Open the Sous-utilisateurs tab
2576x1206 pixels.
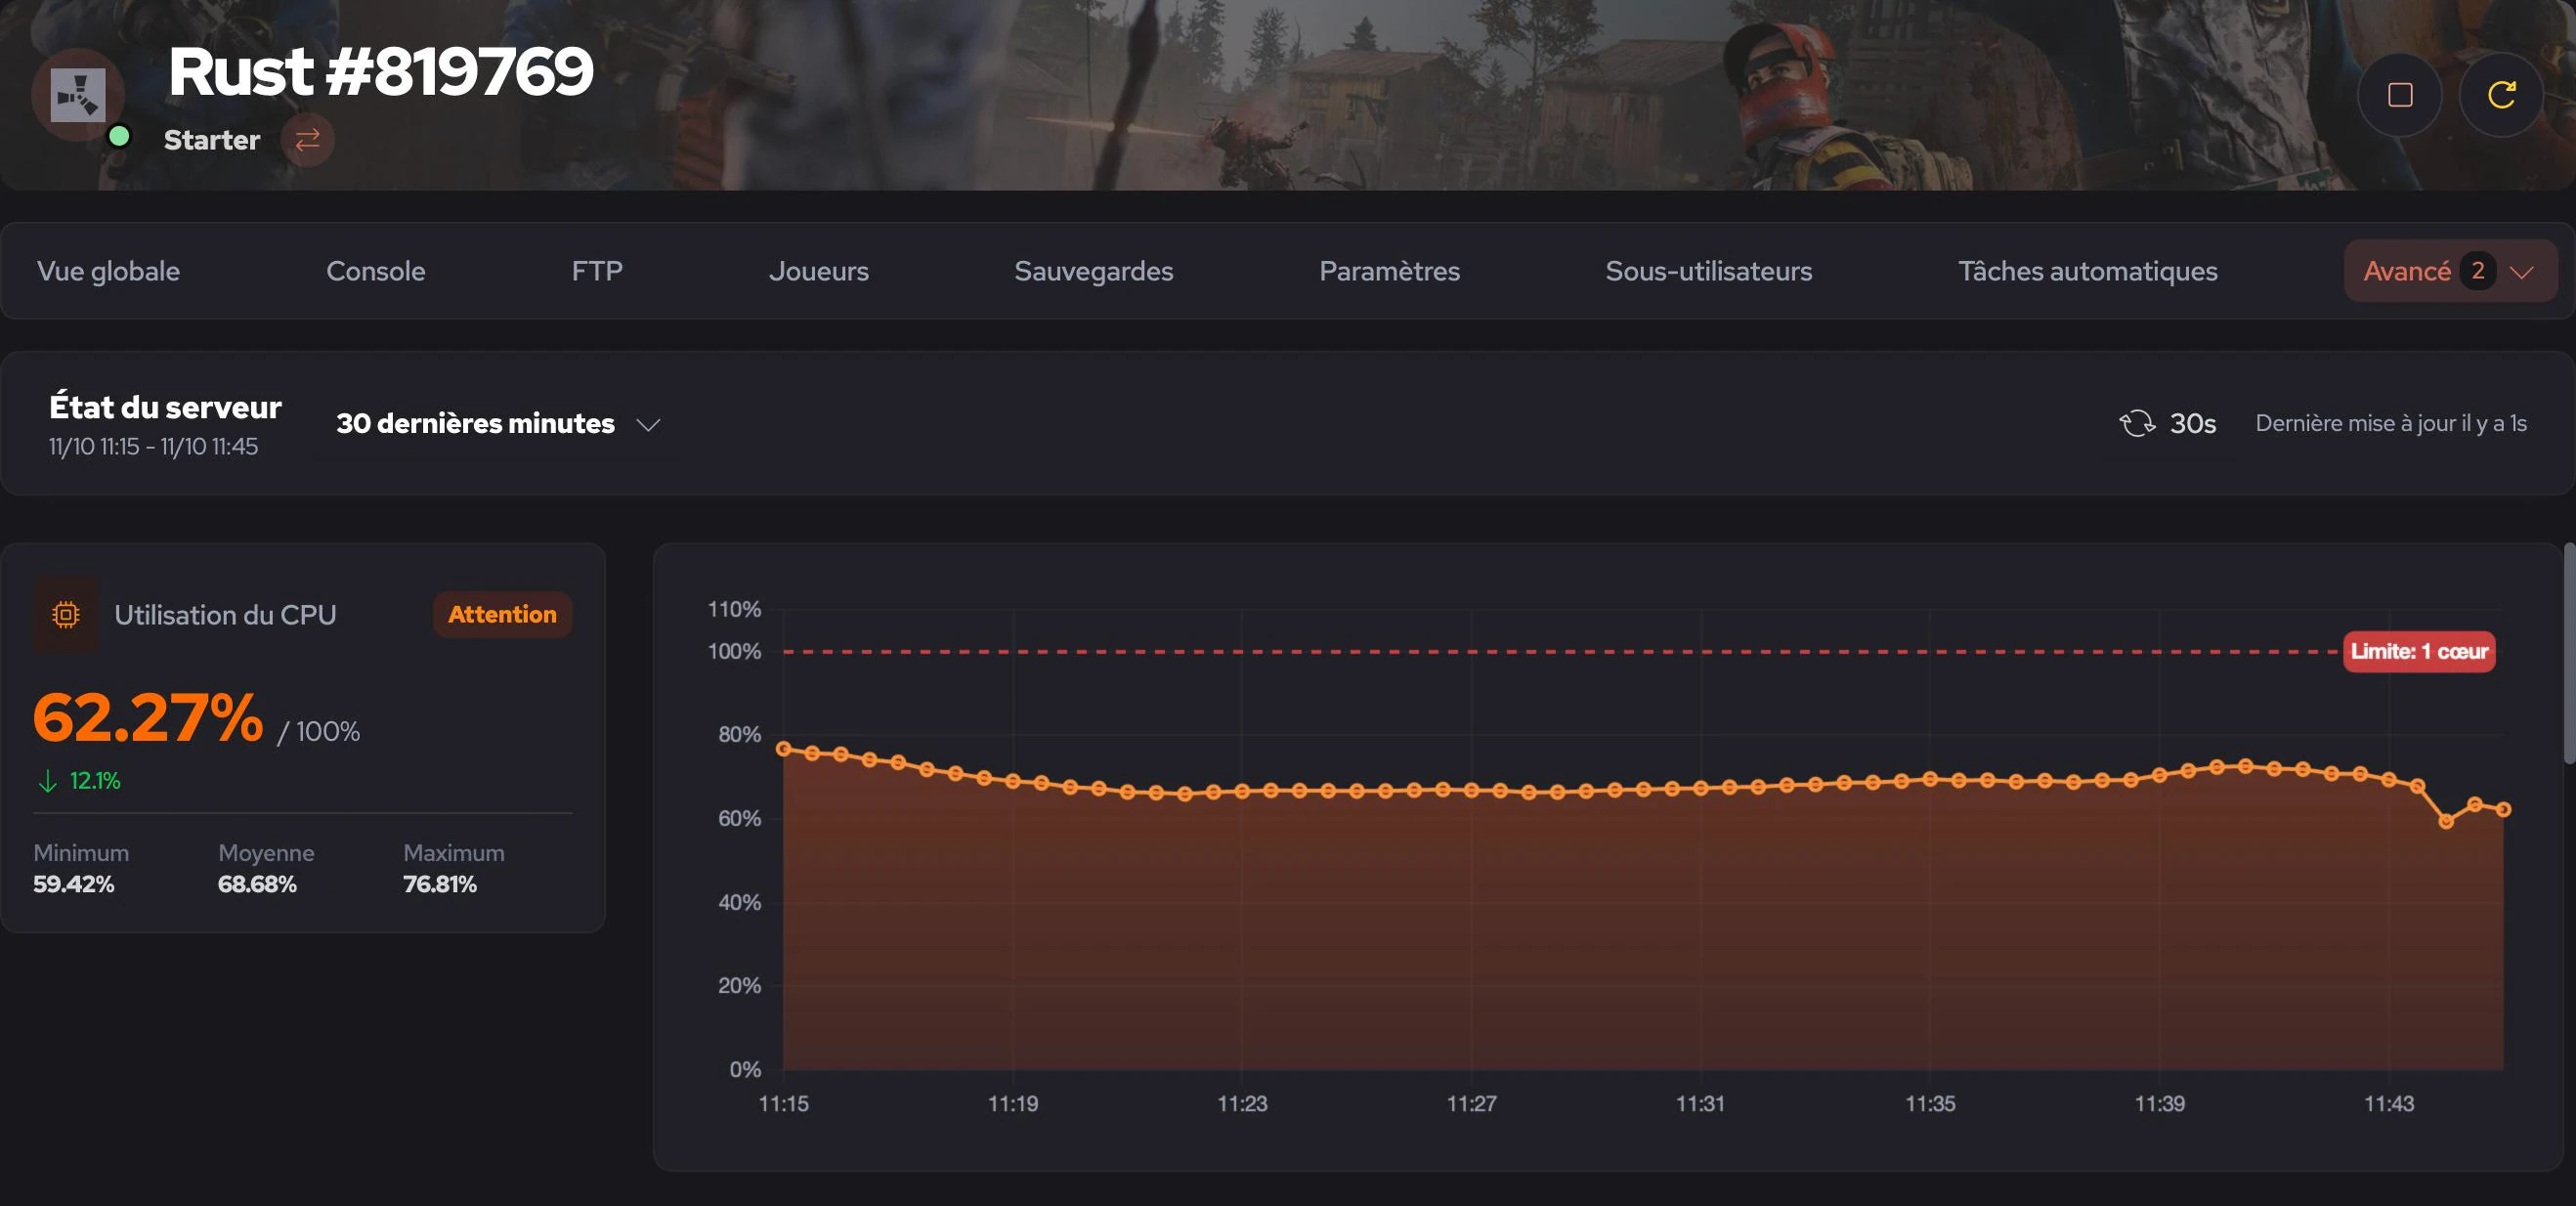pos(1708,271)
